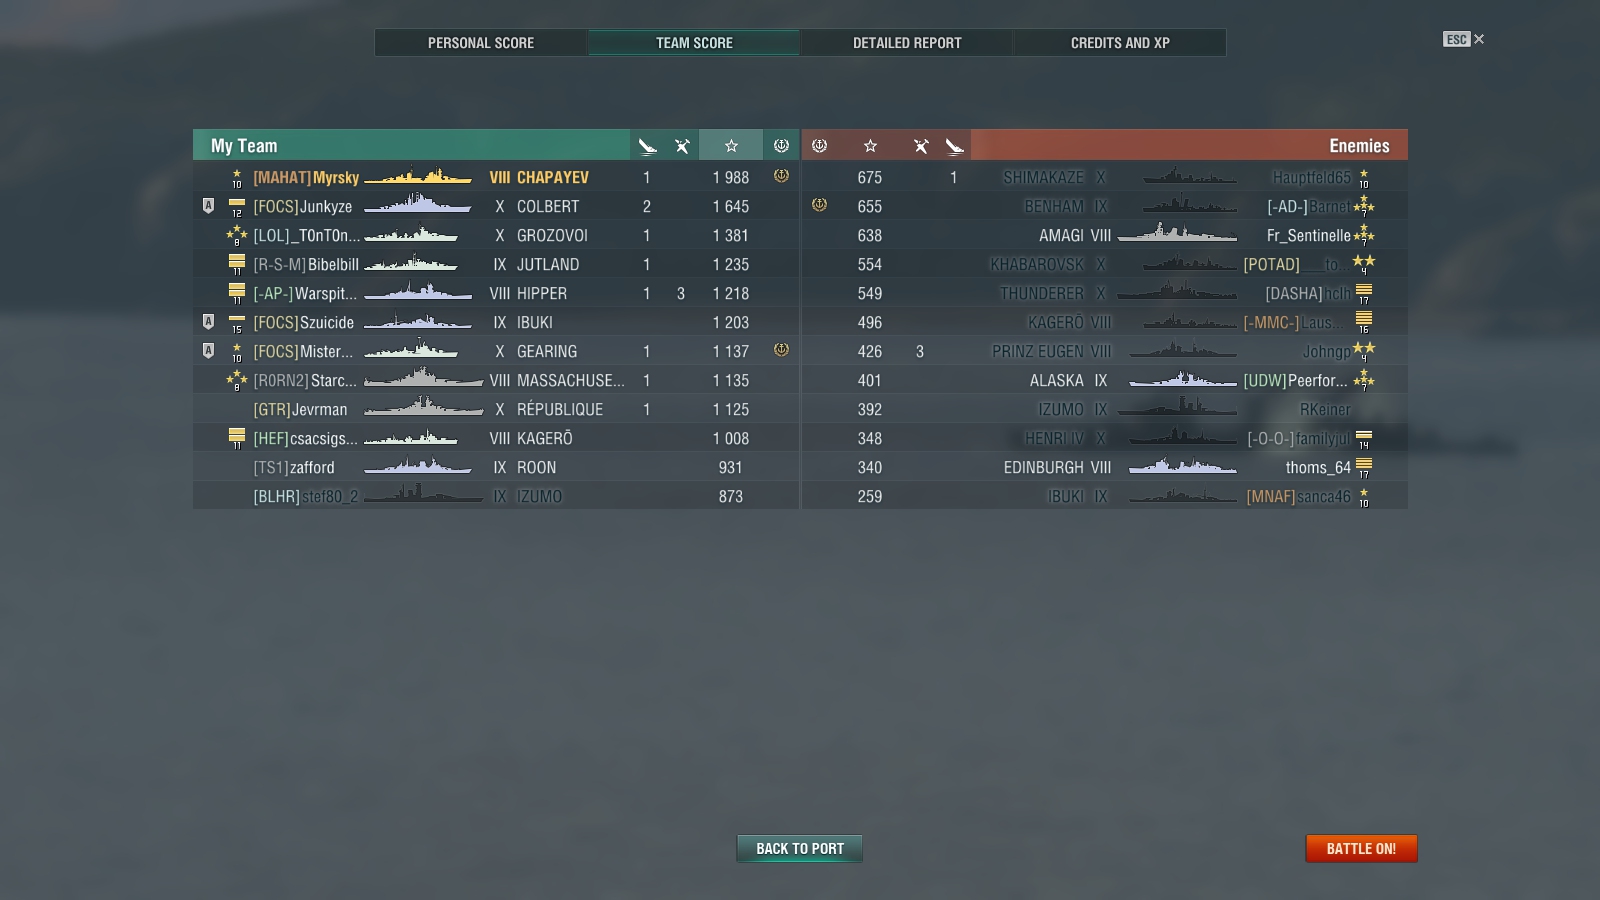
Task: Sort My Team by base XP star icon
Action: pos(731,146)
